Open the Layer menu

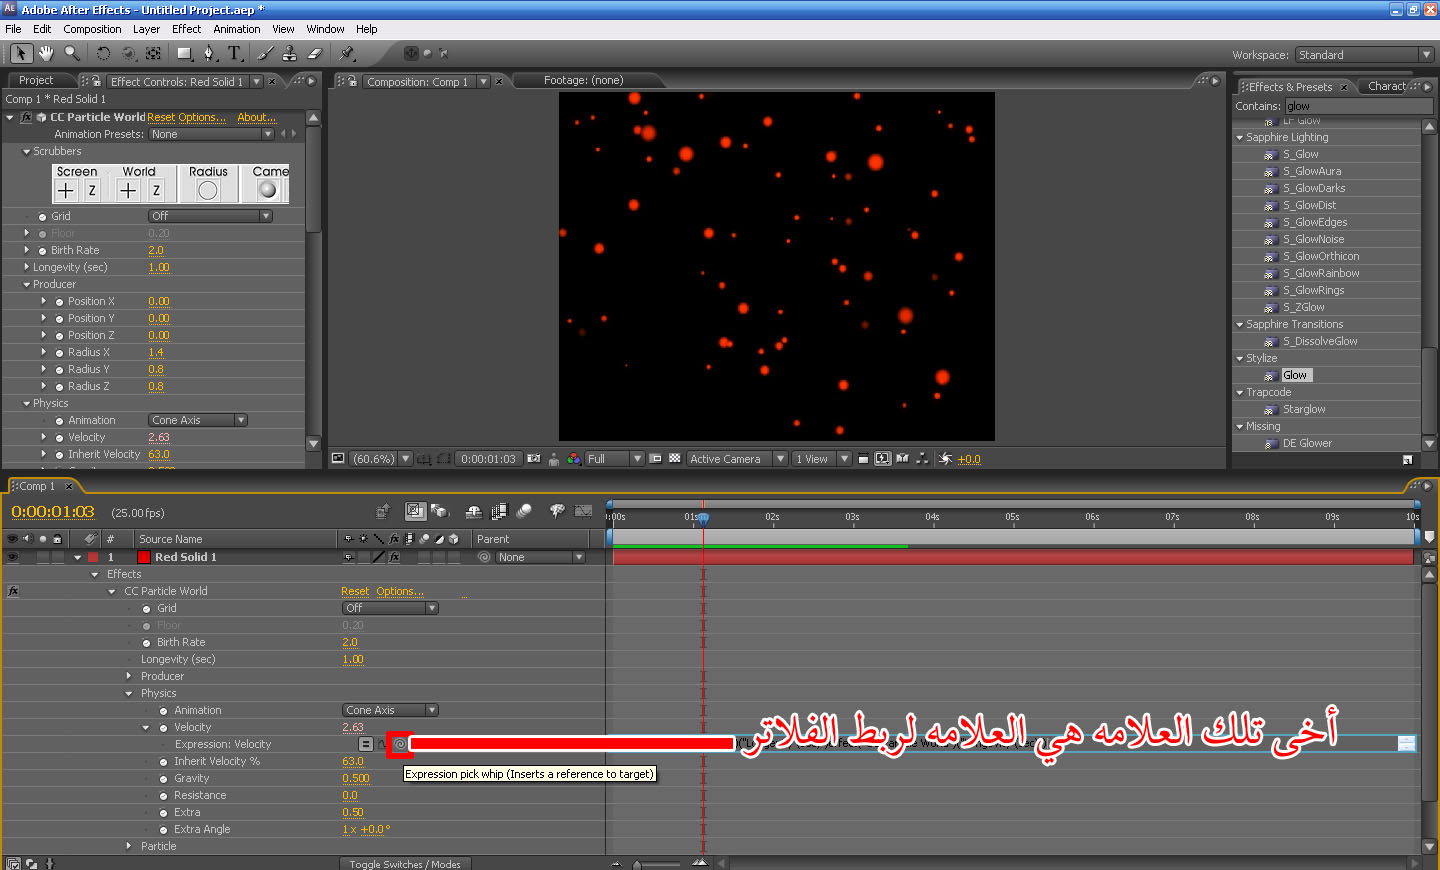tap(146, 29)
